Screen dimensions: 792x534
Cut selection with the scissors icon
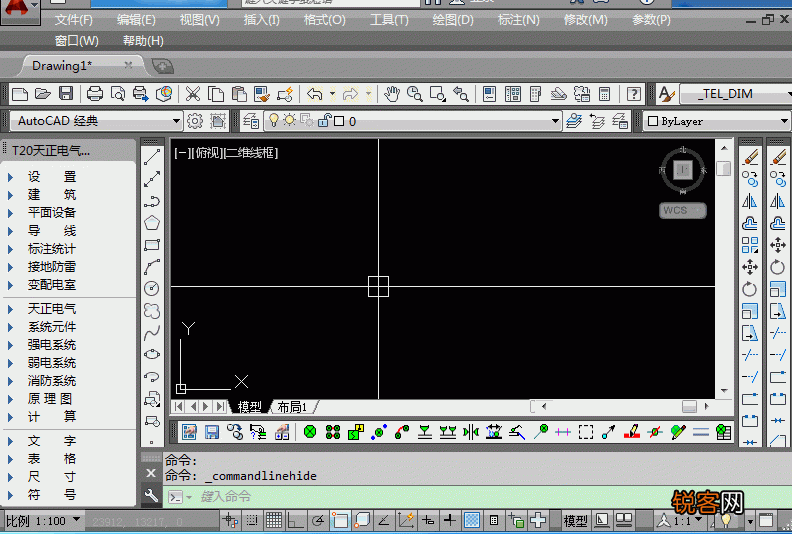[192, 94]
